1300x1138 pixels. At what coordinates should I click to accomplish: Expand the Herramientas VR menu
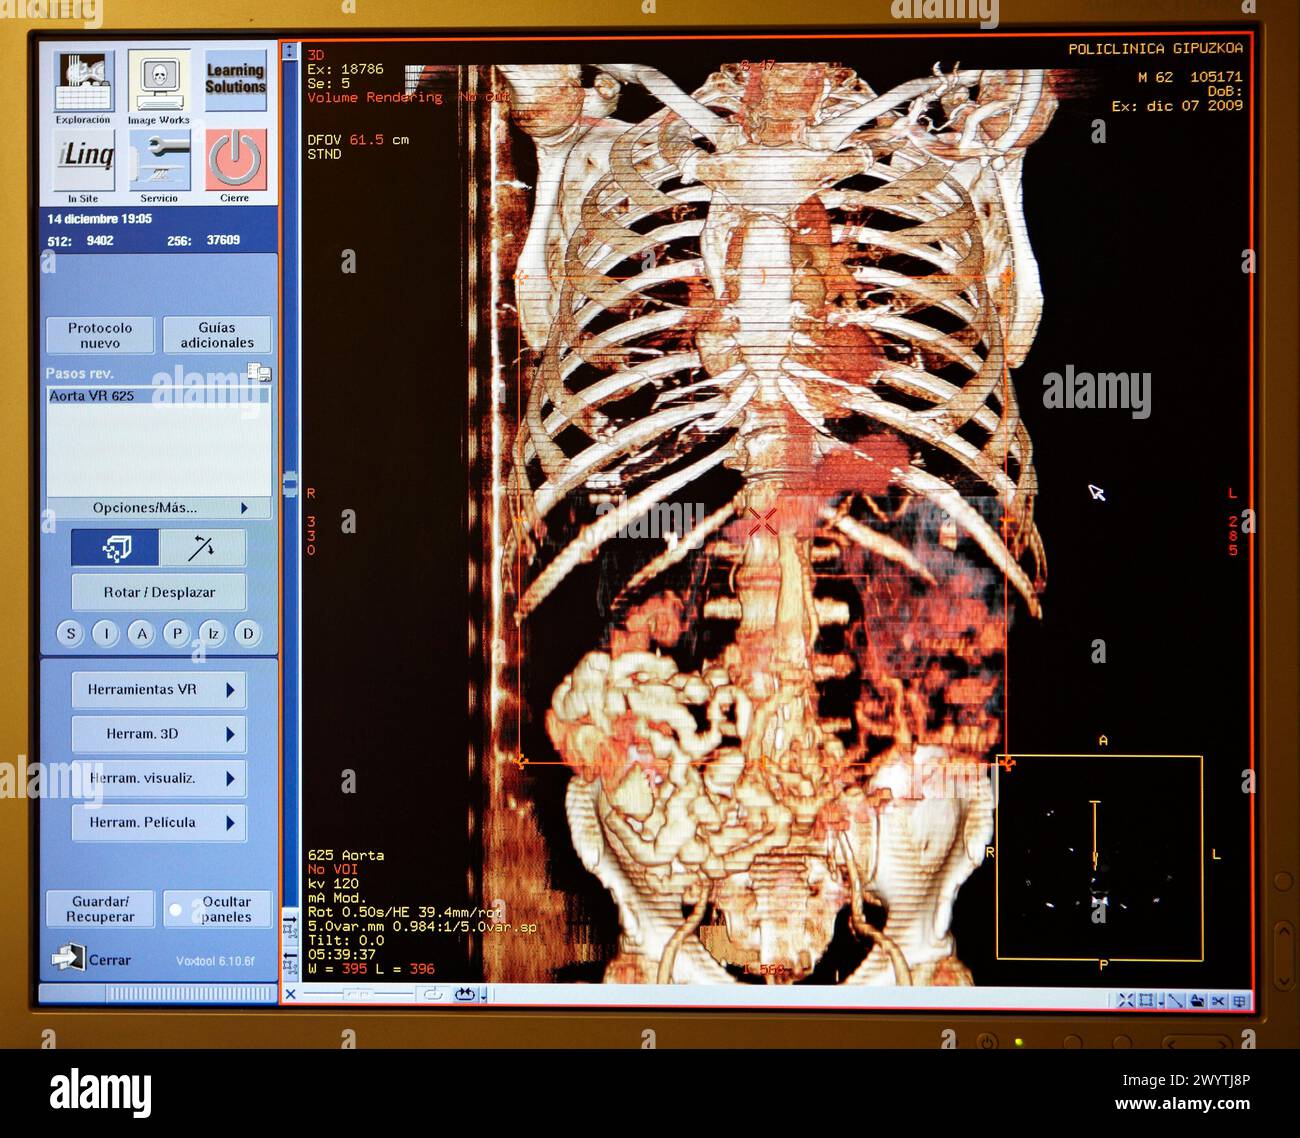pos(159,690)
